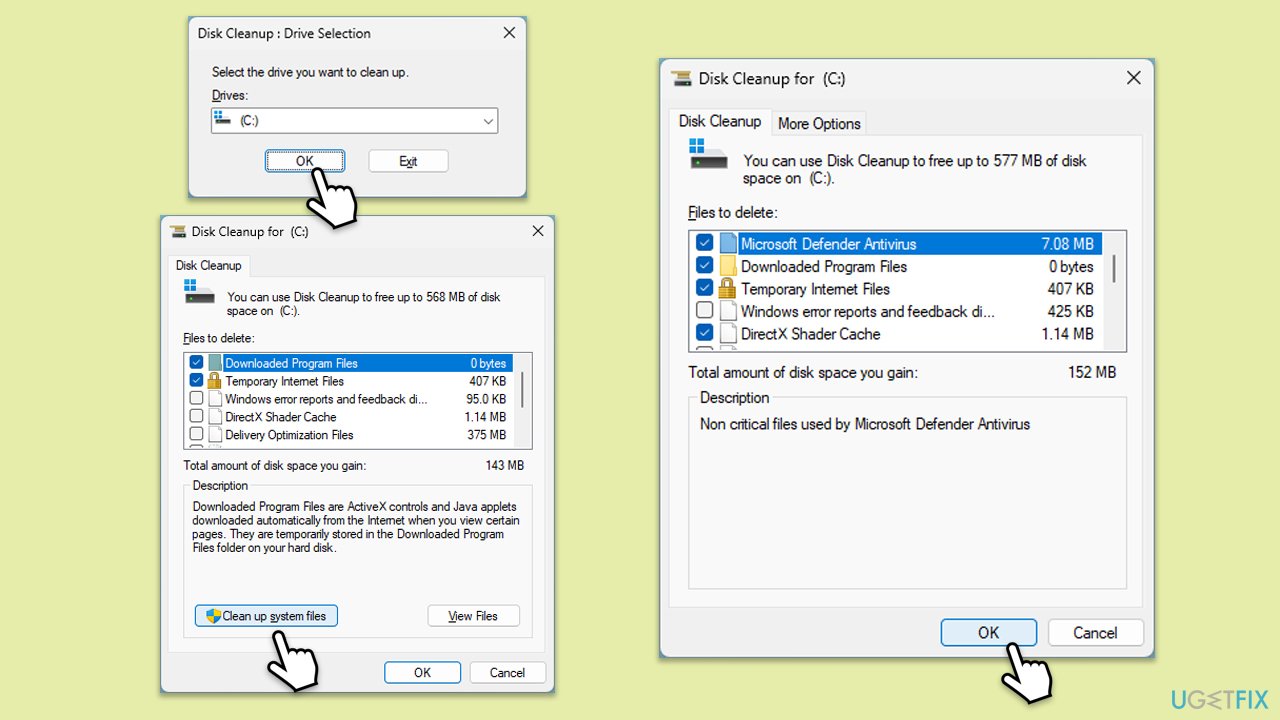Screen dimensions: 1280x720
Task: Check DirectX Shader Cache checkbox in left window
Action: [x=197, y=417]
